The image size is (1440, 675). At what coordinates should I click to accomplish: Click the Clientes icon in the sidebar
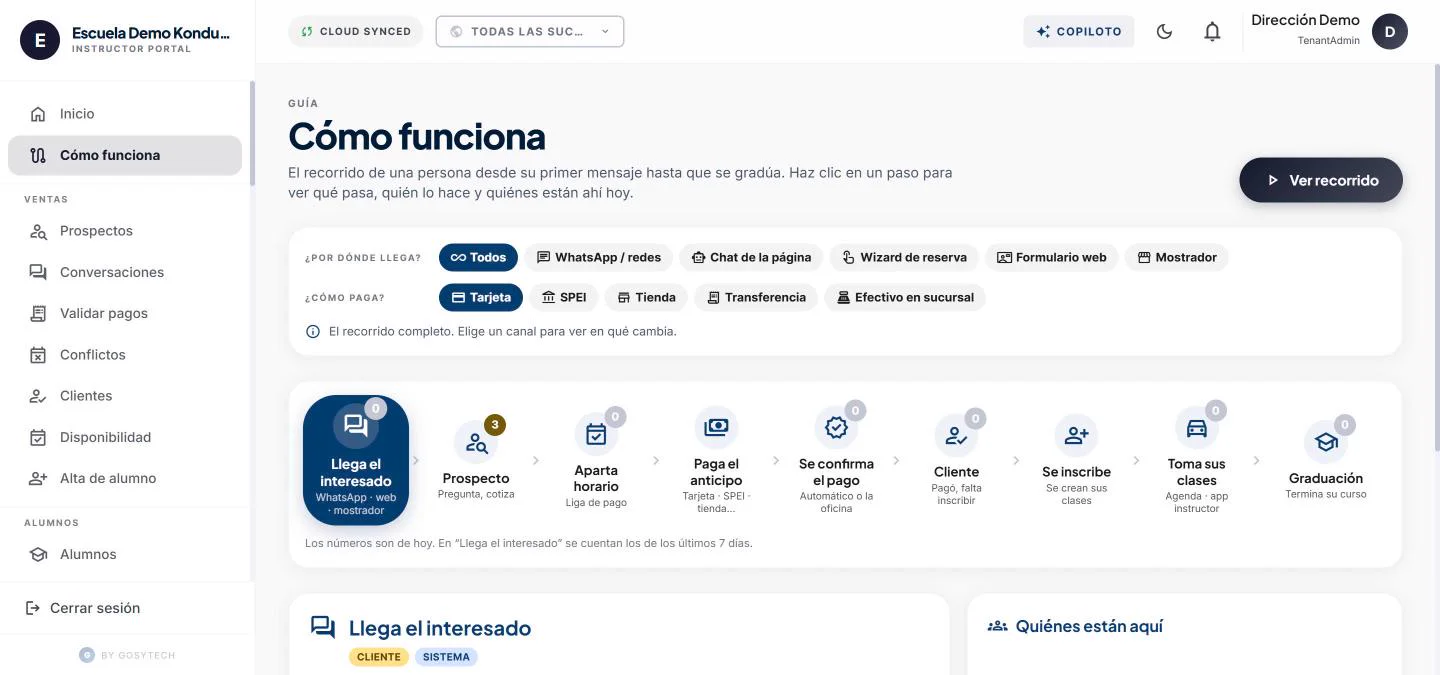click(x=38, y=396)
